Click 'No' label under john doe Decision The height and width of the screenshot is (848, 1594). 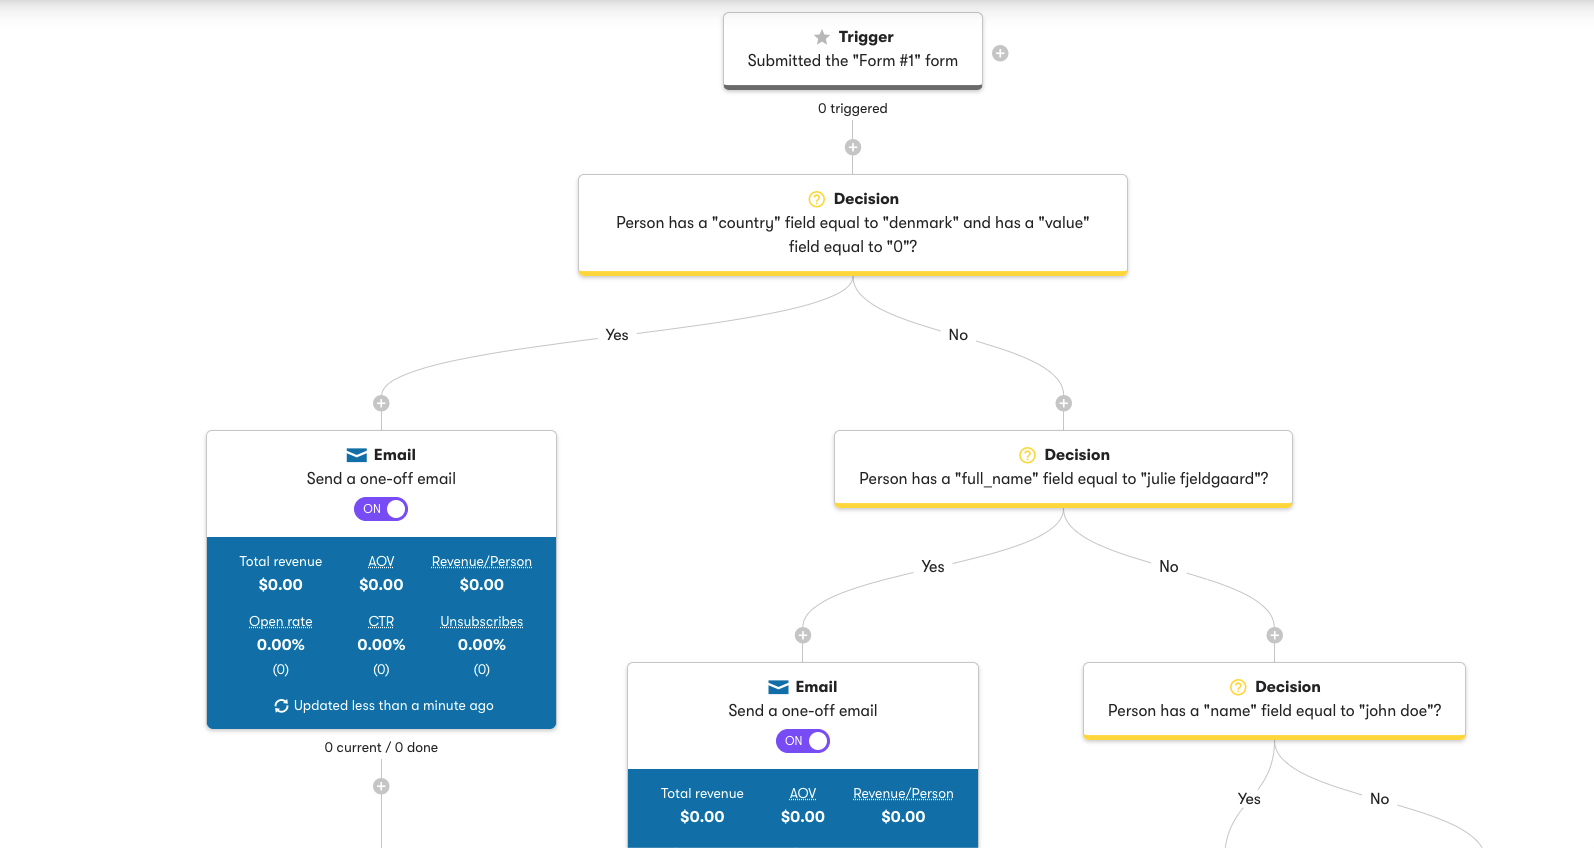(1380, 799)
